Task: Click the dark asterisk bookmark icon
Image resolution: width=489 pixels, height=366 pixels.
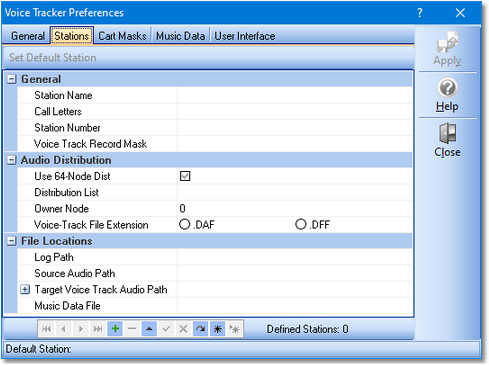Action: click(x=218, y=329)
